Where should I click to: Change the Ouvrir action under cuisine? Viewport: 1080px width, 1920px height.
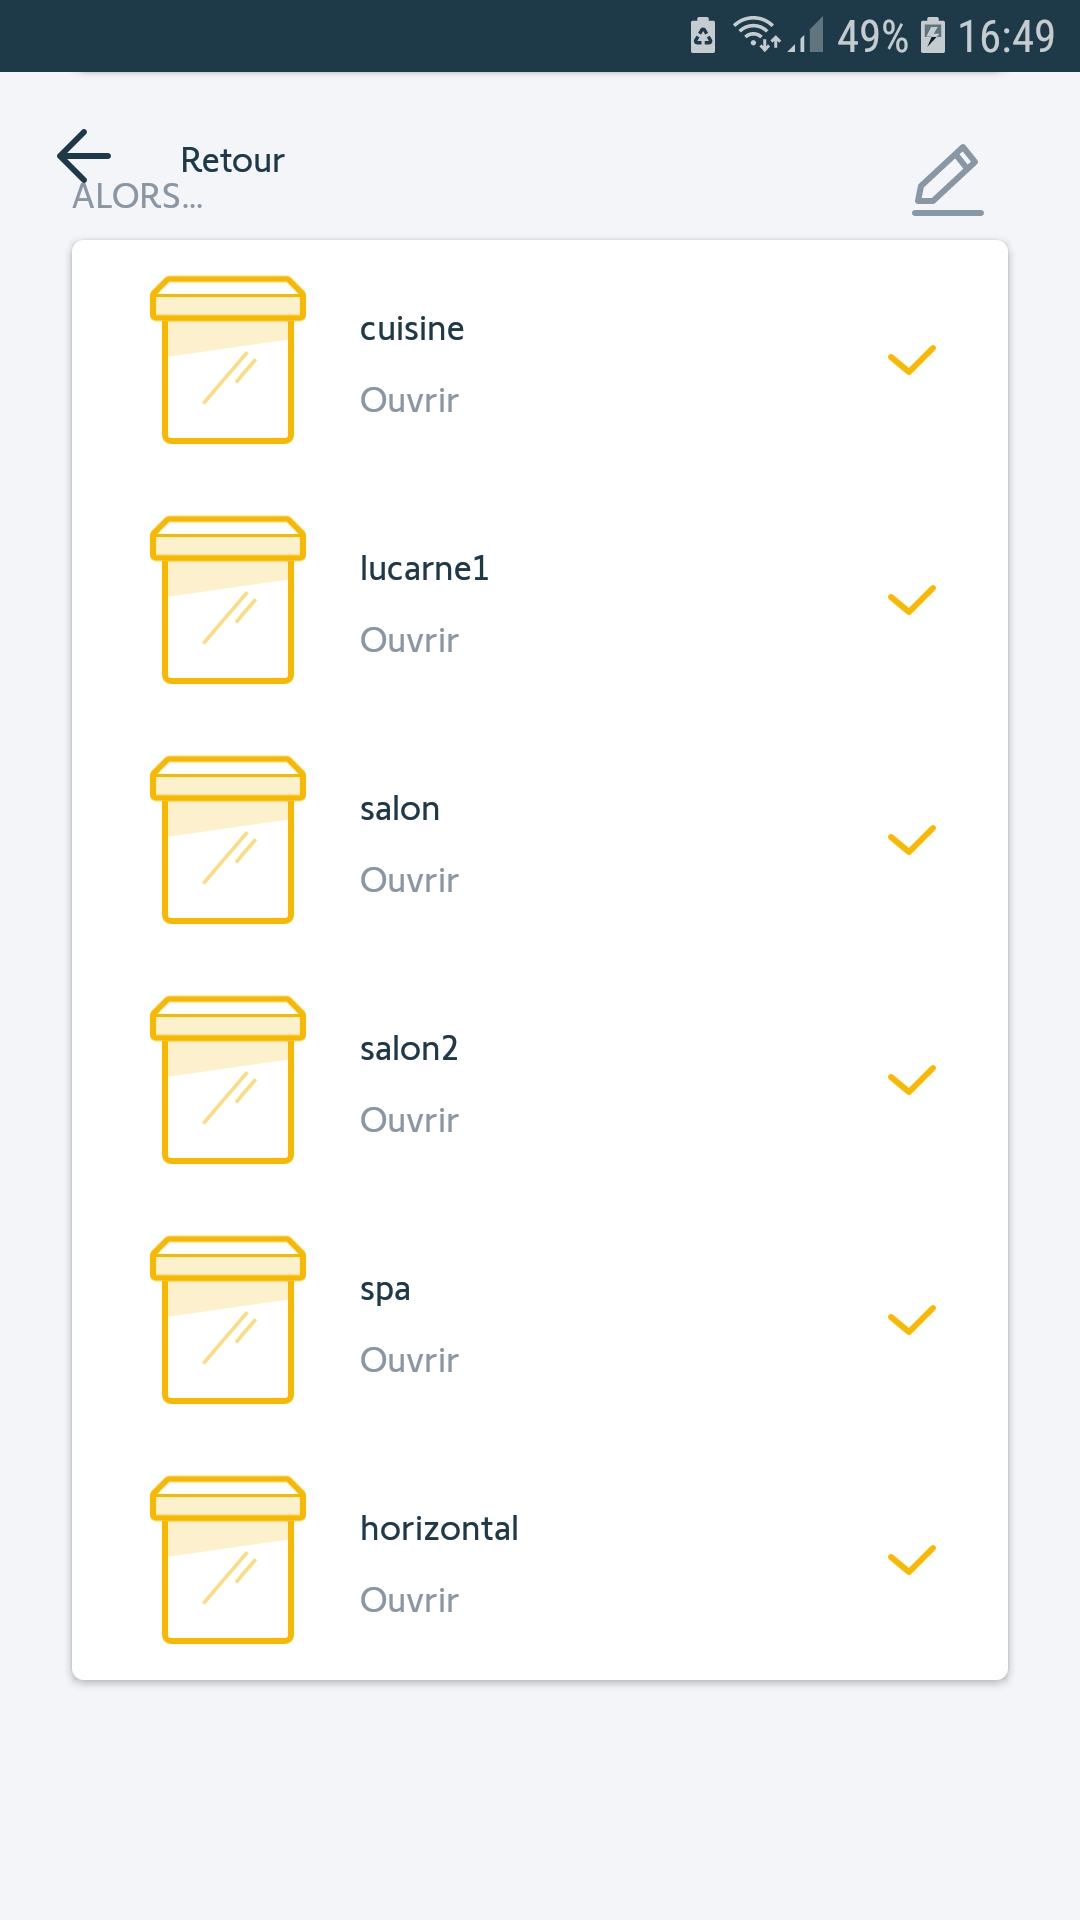(409, 401)
